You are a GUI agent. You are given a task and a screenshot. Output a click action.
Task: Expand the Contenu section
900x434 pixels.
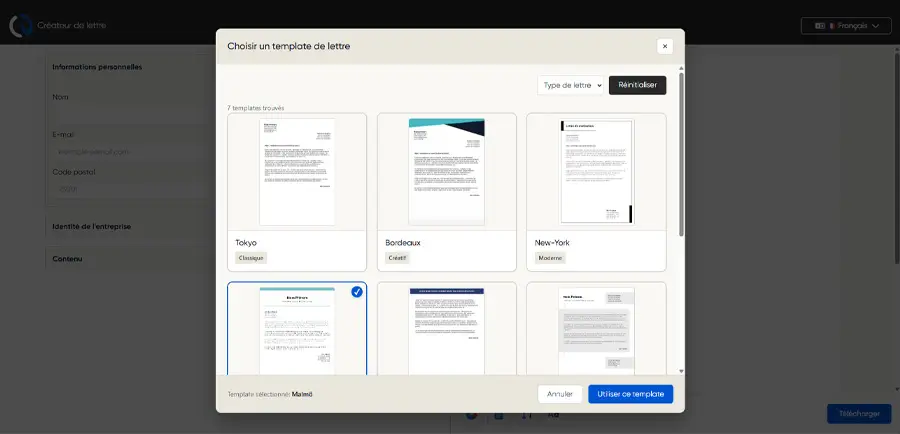click(67, 259)
